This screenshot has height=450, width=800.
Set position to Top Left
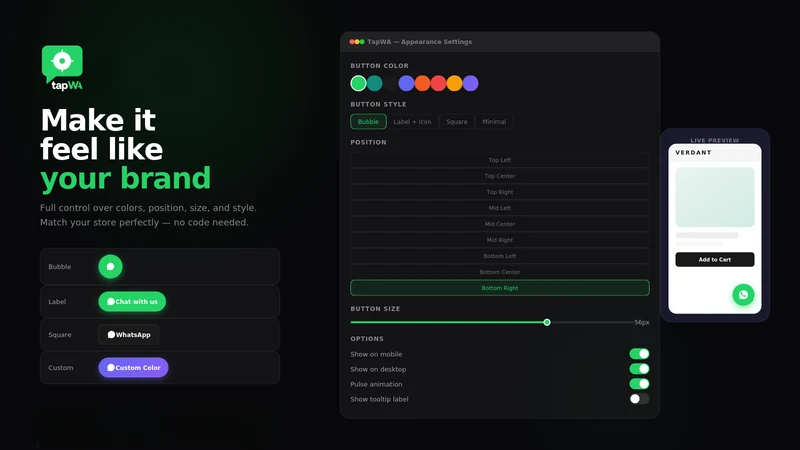click(499, 160)
